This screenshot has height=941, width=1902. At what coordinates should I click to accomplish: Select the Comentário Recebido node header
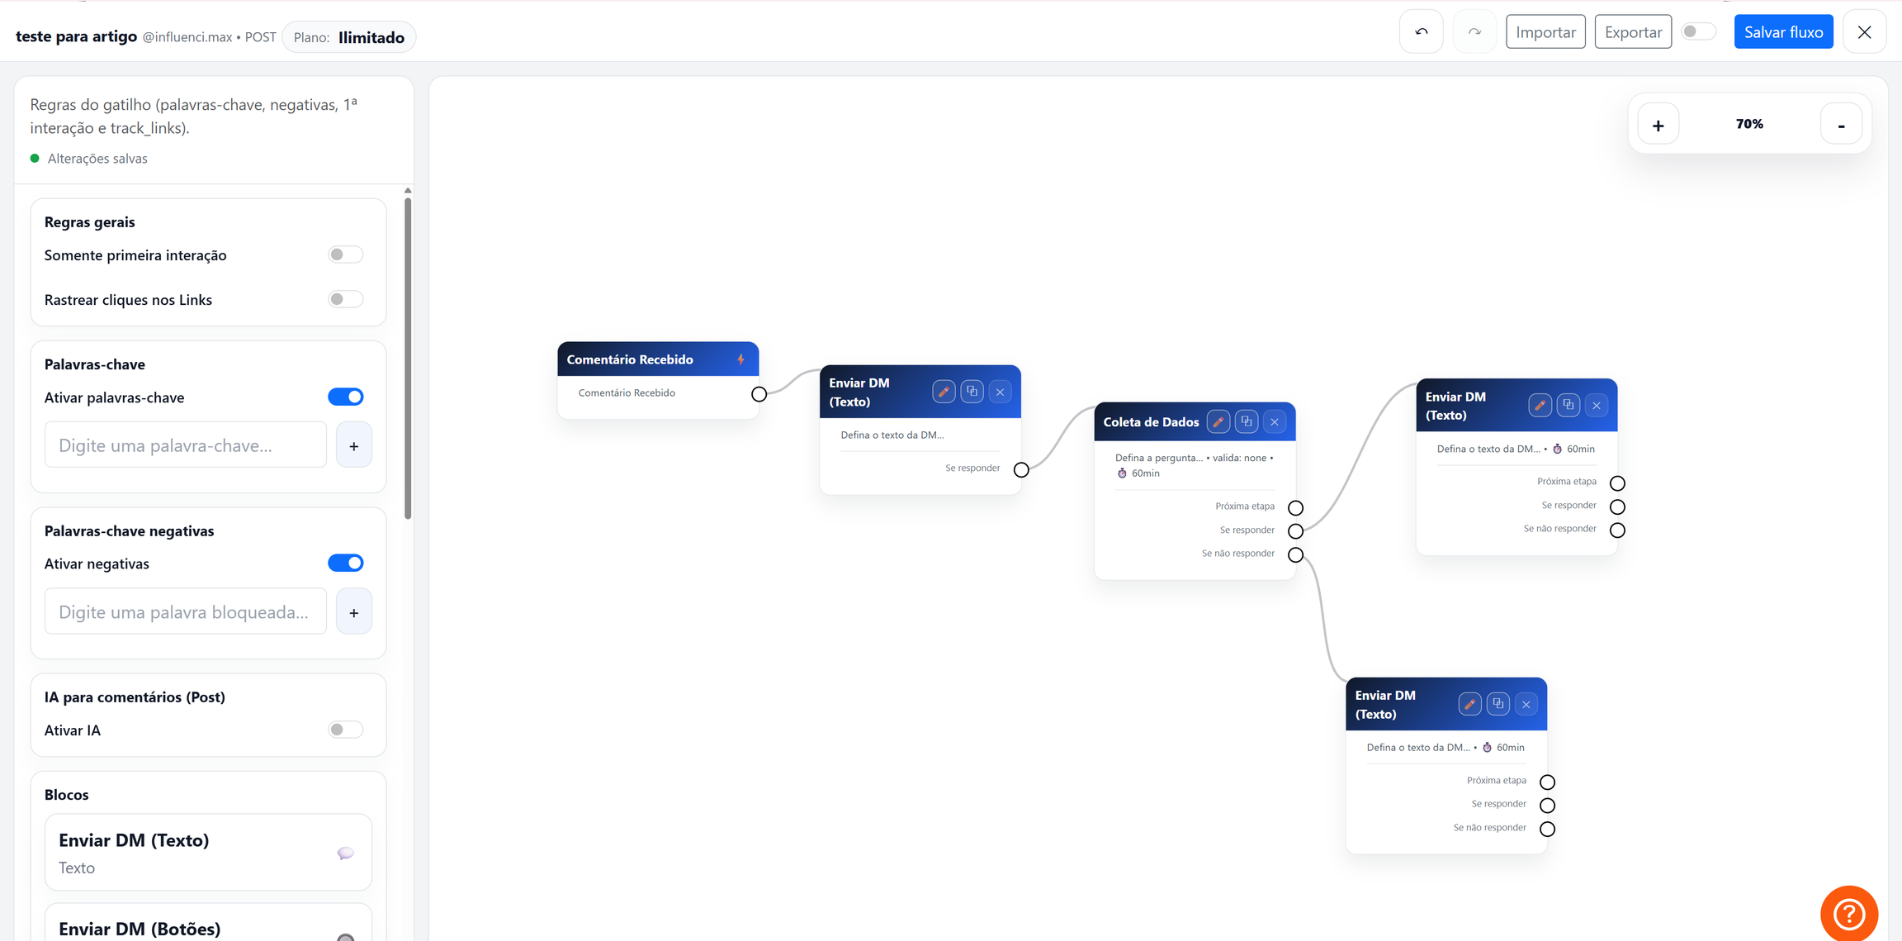[658, 359]
